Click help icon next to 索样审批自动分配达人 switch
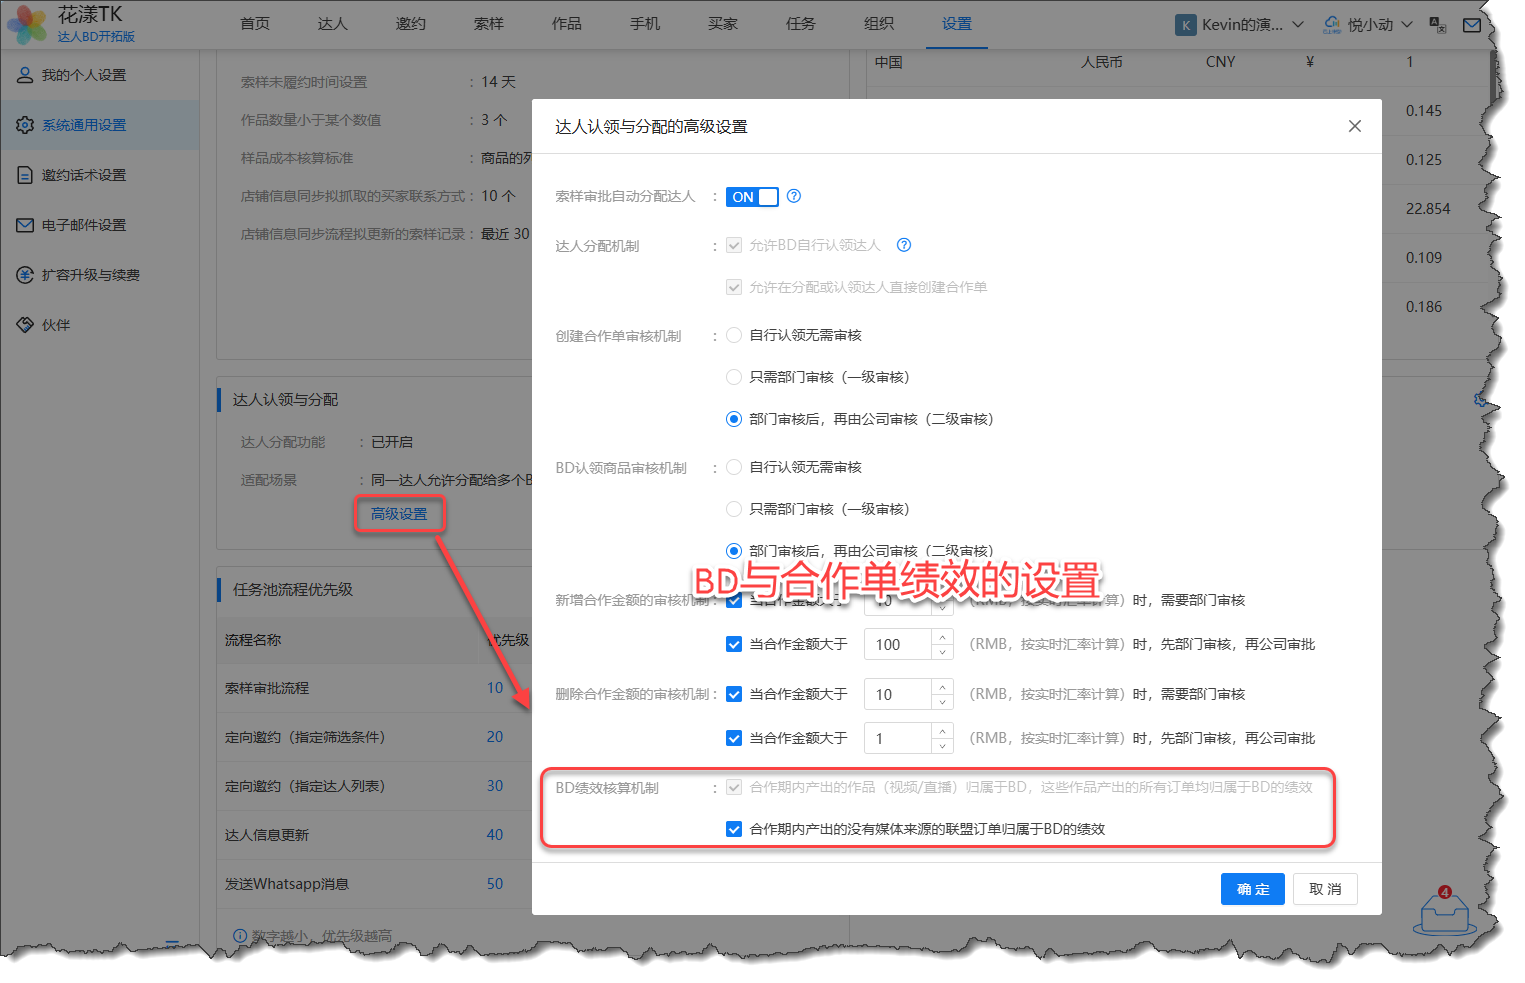Image resolution: width=1525 pixels, height=983 pixels. pos(794,196)
